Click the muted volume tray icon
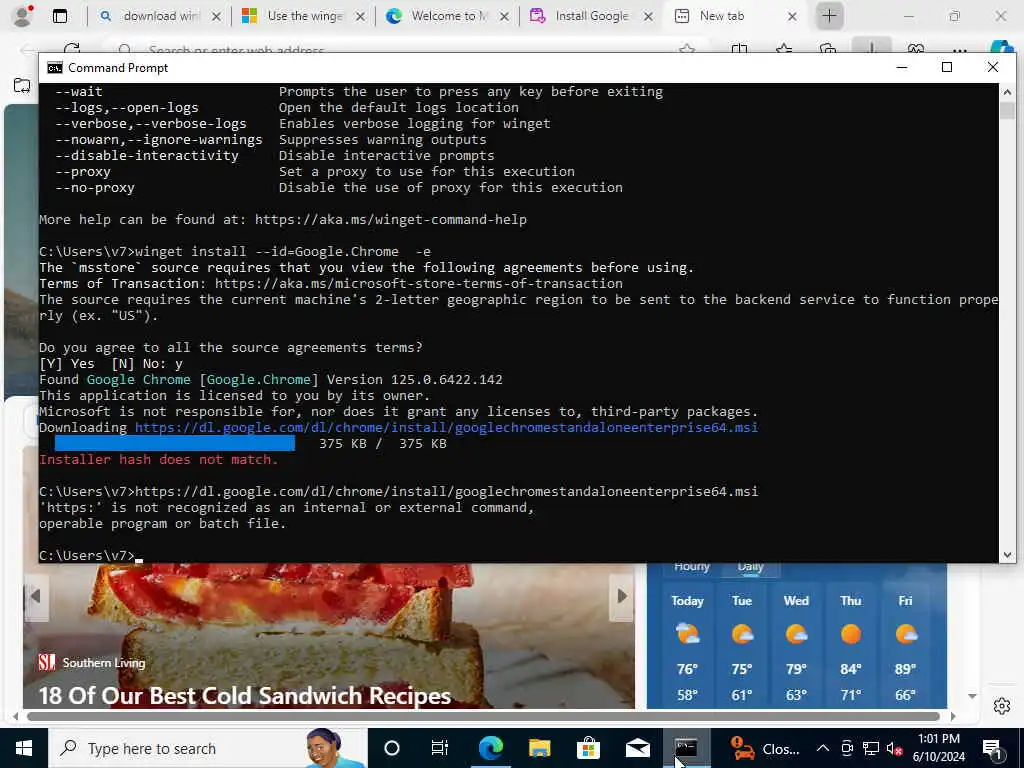Screen dimensions: 1024x768 [x=894, y=748]
